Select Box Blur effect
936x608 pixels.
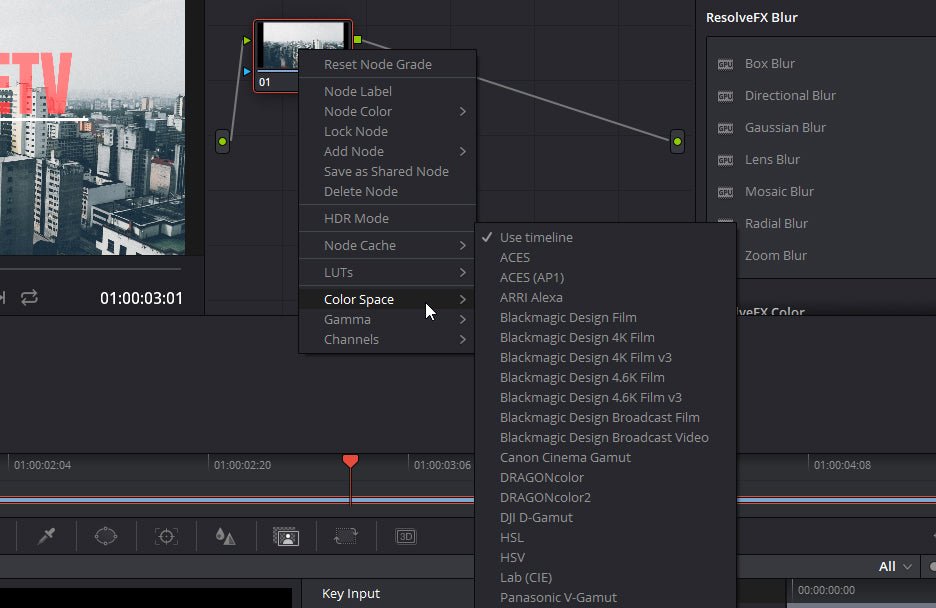pyautogui.click(x=769, y=64)
